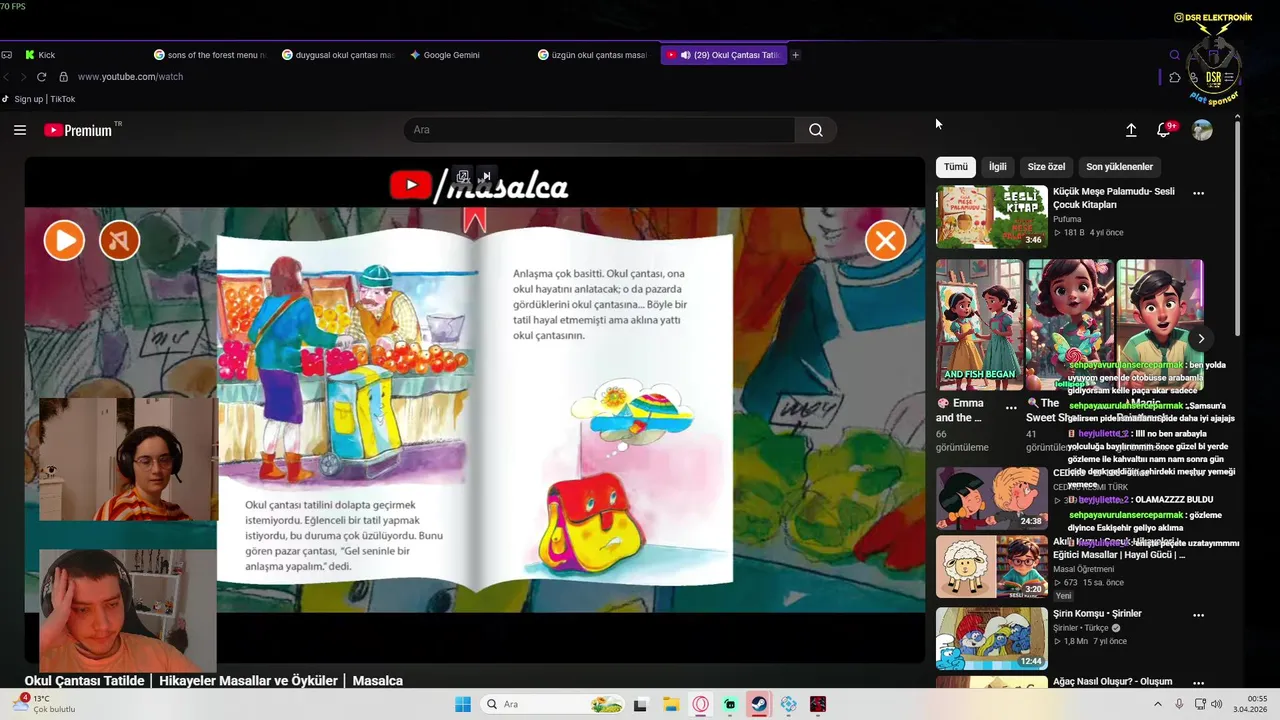Show hidden system tray icons chevron

pos(1158,704)
